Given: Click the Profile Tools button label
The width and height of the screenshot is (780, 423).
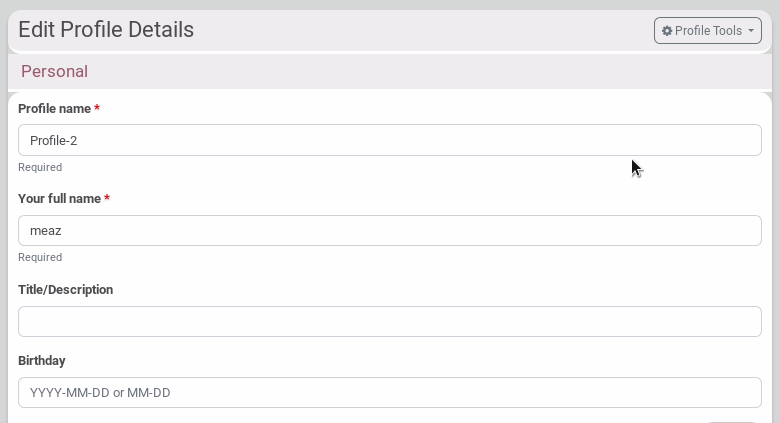Looking at the screenshot, I should (x=708, y=31).
